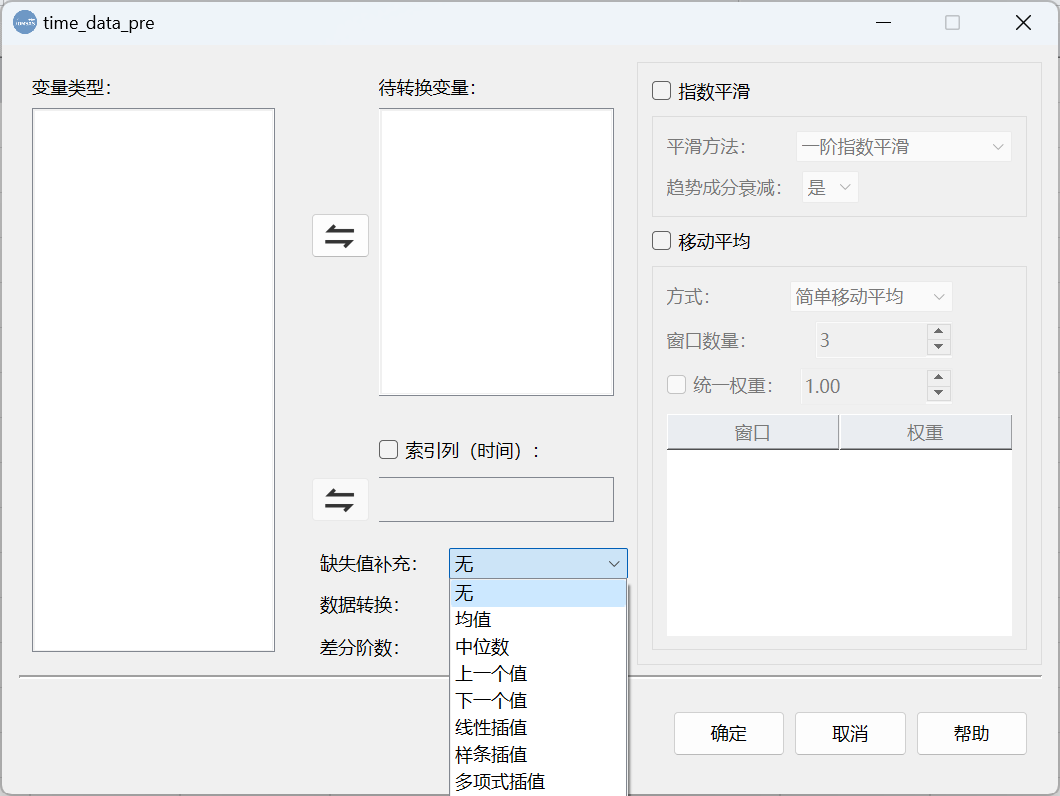Enable the 移动平均 checkbox
The width and height of the screenshot is (1060, 796).
(x=662, y=241)
